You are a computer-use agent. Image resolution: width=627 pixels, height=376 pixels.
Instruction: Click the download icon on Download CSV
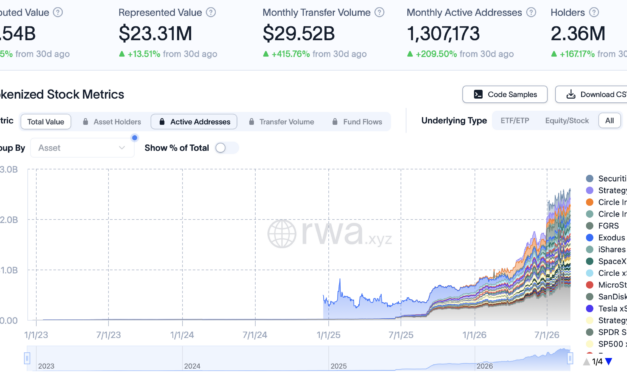pyautogui.click(x=571, y=94)
